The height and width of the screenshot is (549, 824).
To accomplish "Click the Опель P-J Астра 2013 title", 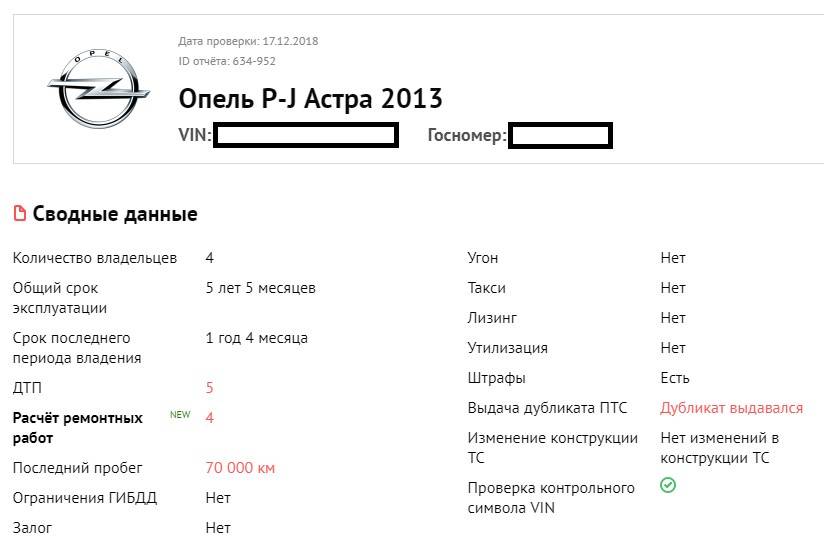I will click(310, 99).
